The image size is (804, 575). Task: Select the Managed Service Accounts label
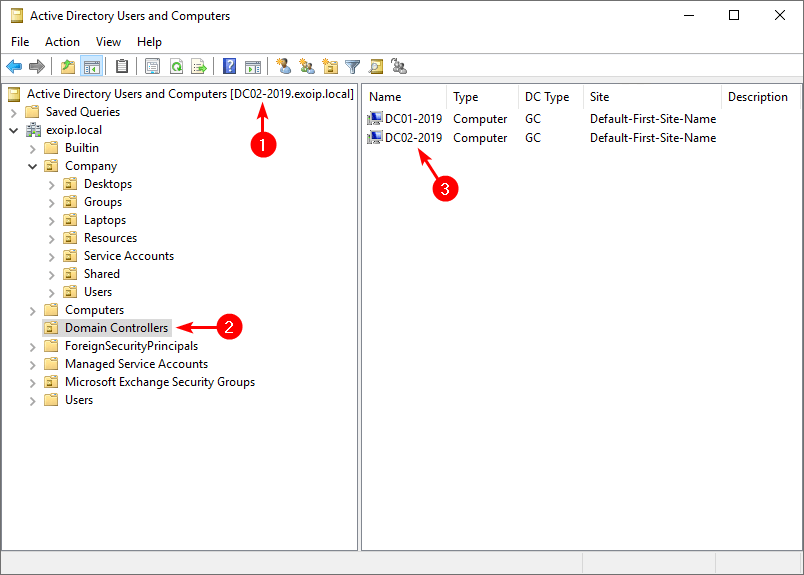pos(136,364)
